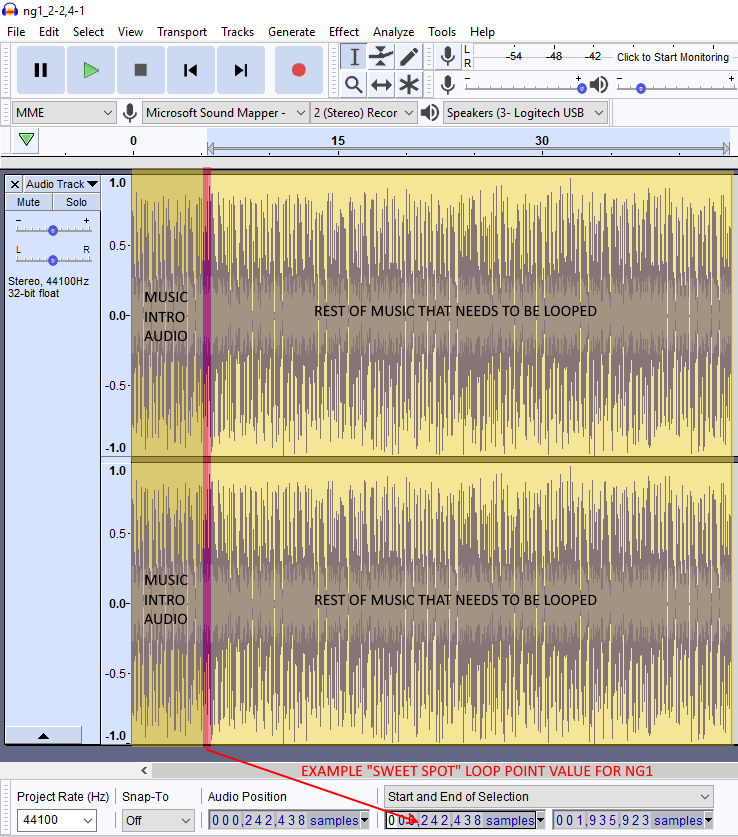Click the microphone icon beside recording device
This screenshot has height=837, width=738.
[x=130, y=113]
